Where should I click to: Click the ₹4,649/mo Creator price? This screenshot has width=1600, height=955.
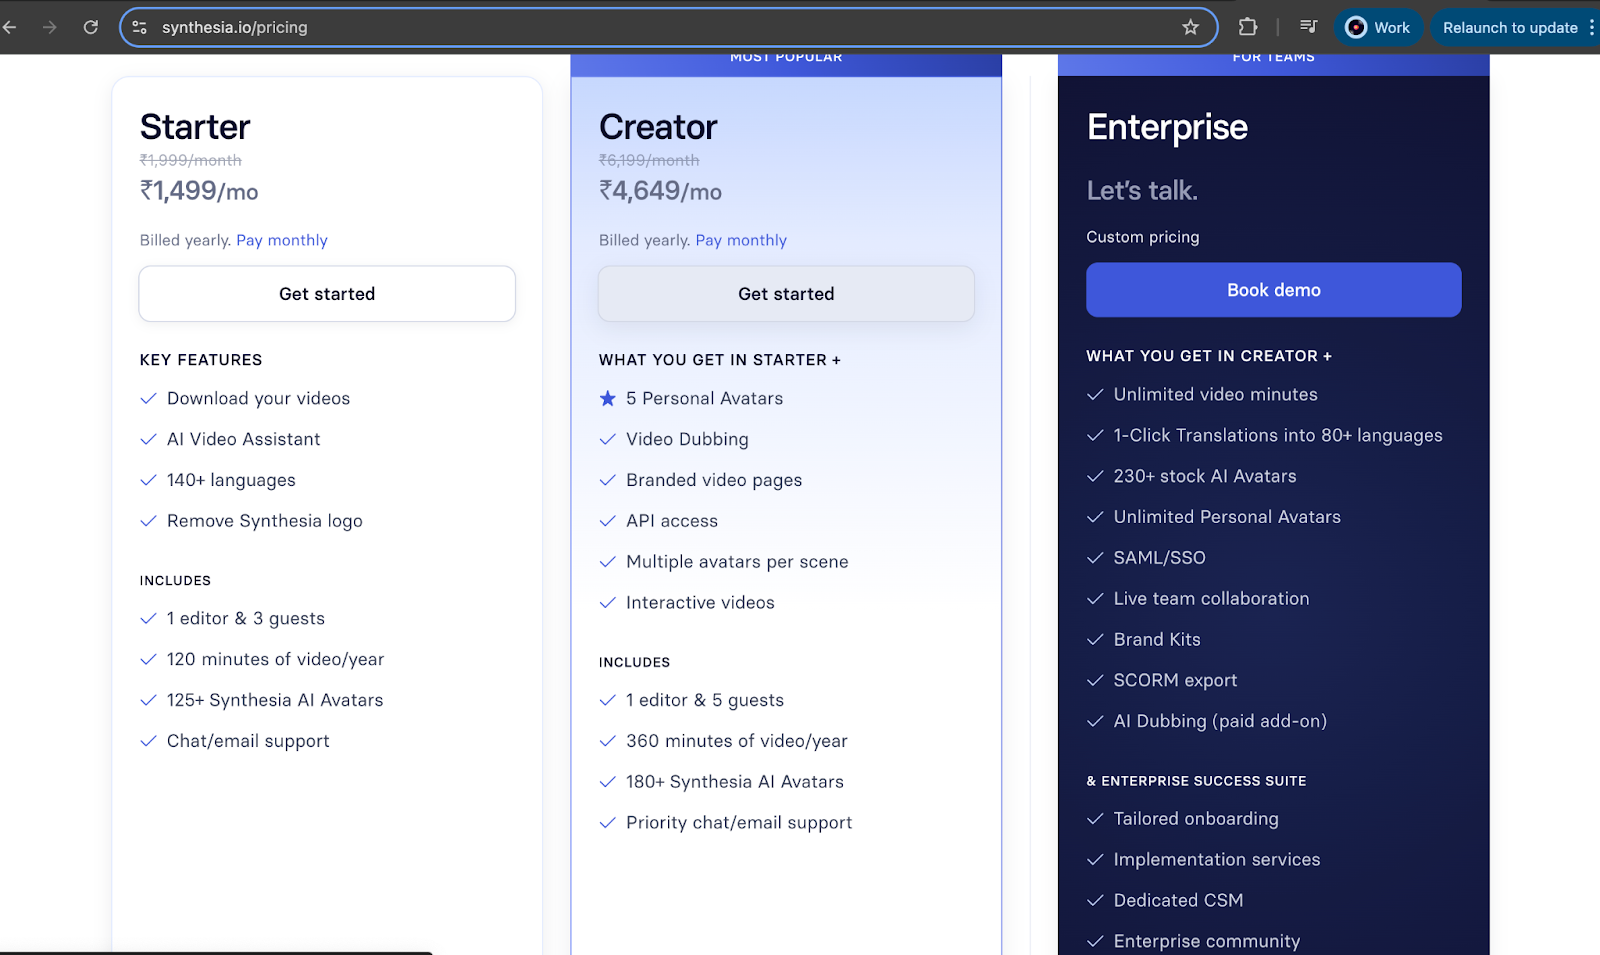[660, 191]
